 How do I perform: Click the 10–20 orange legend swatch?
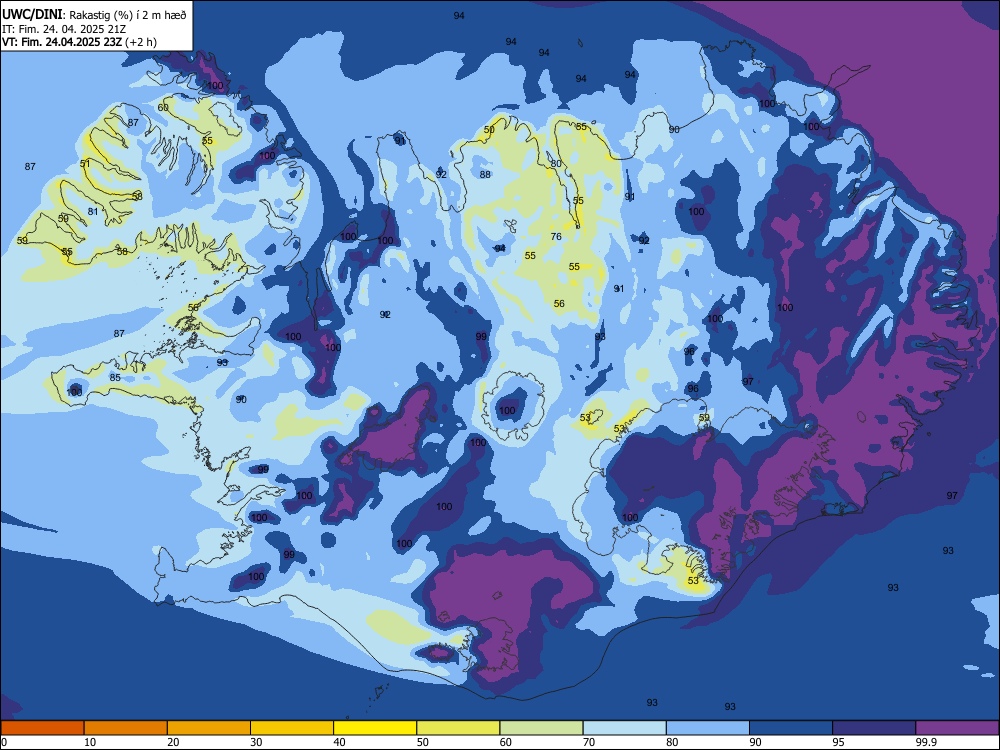click(x=126, y=728)
